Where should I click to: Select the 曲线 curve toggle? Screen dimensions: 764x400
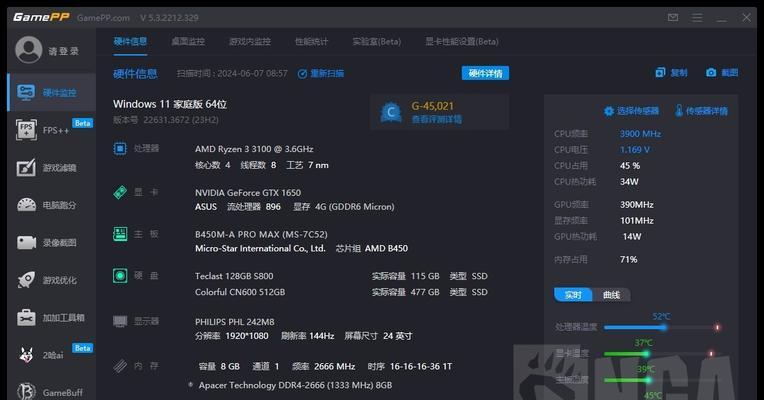611,295
